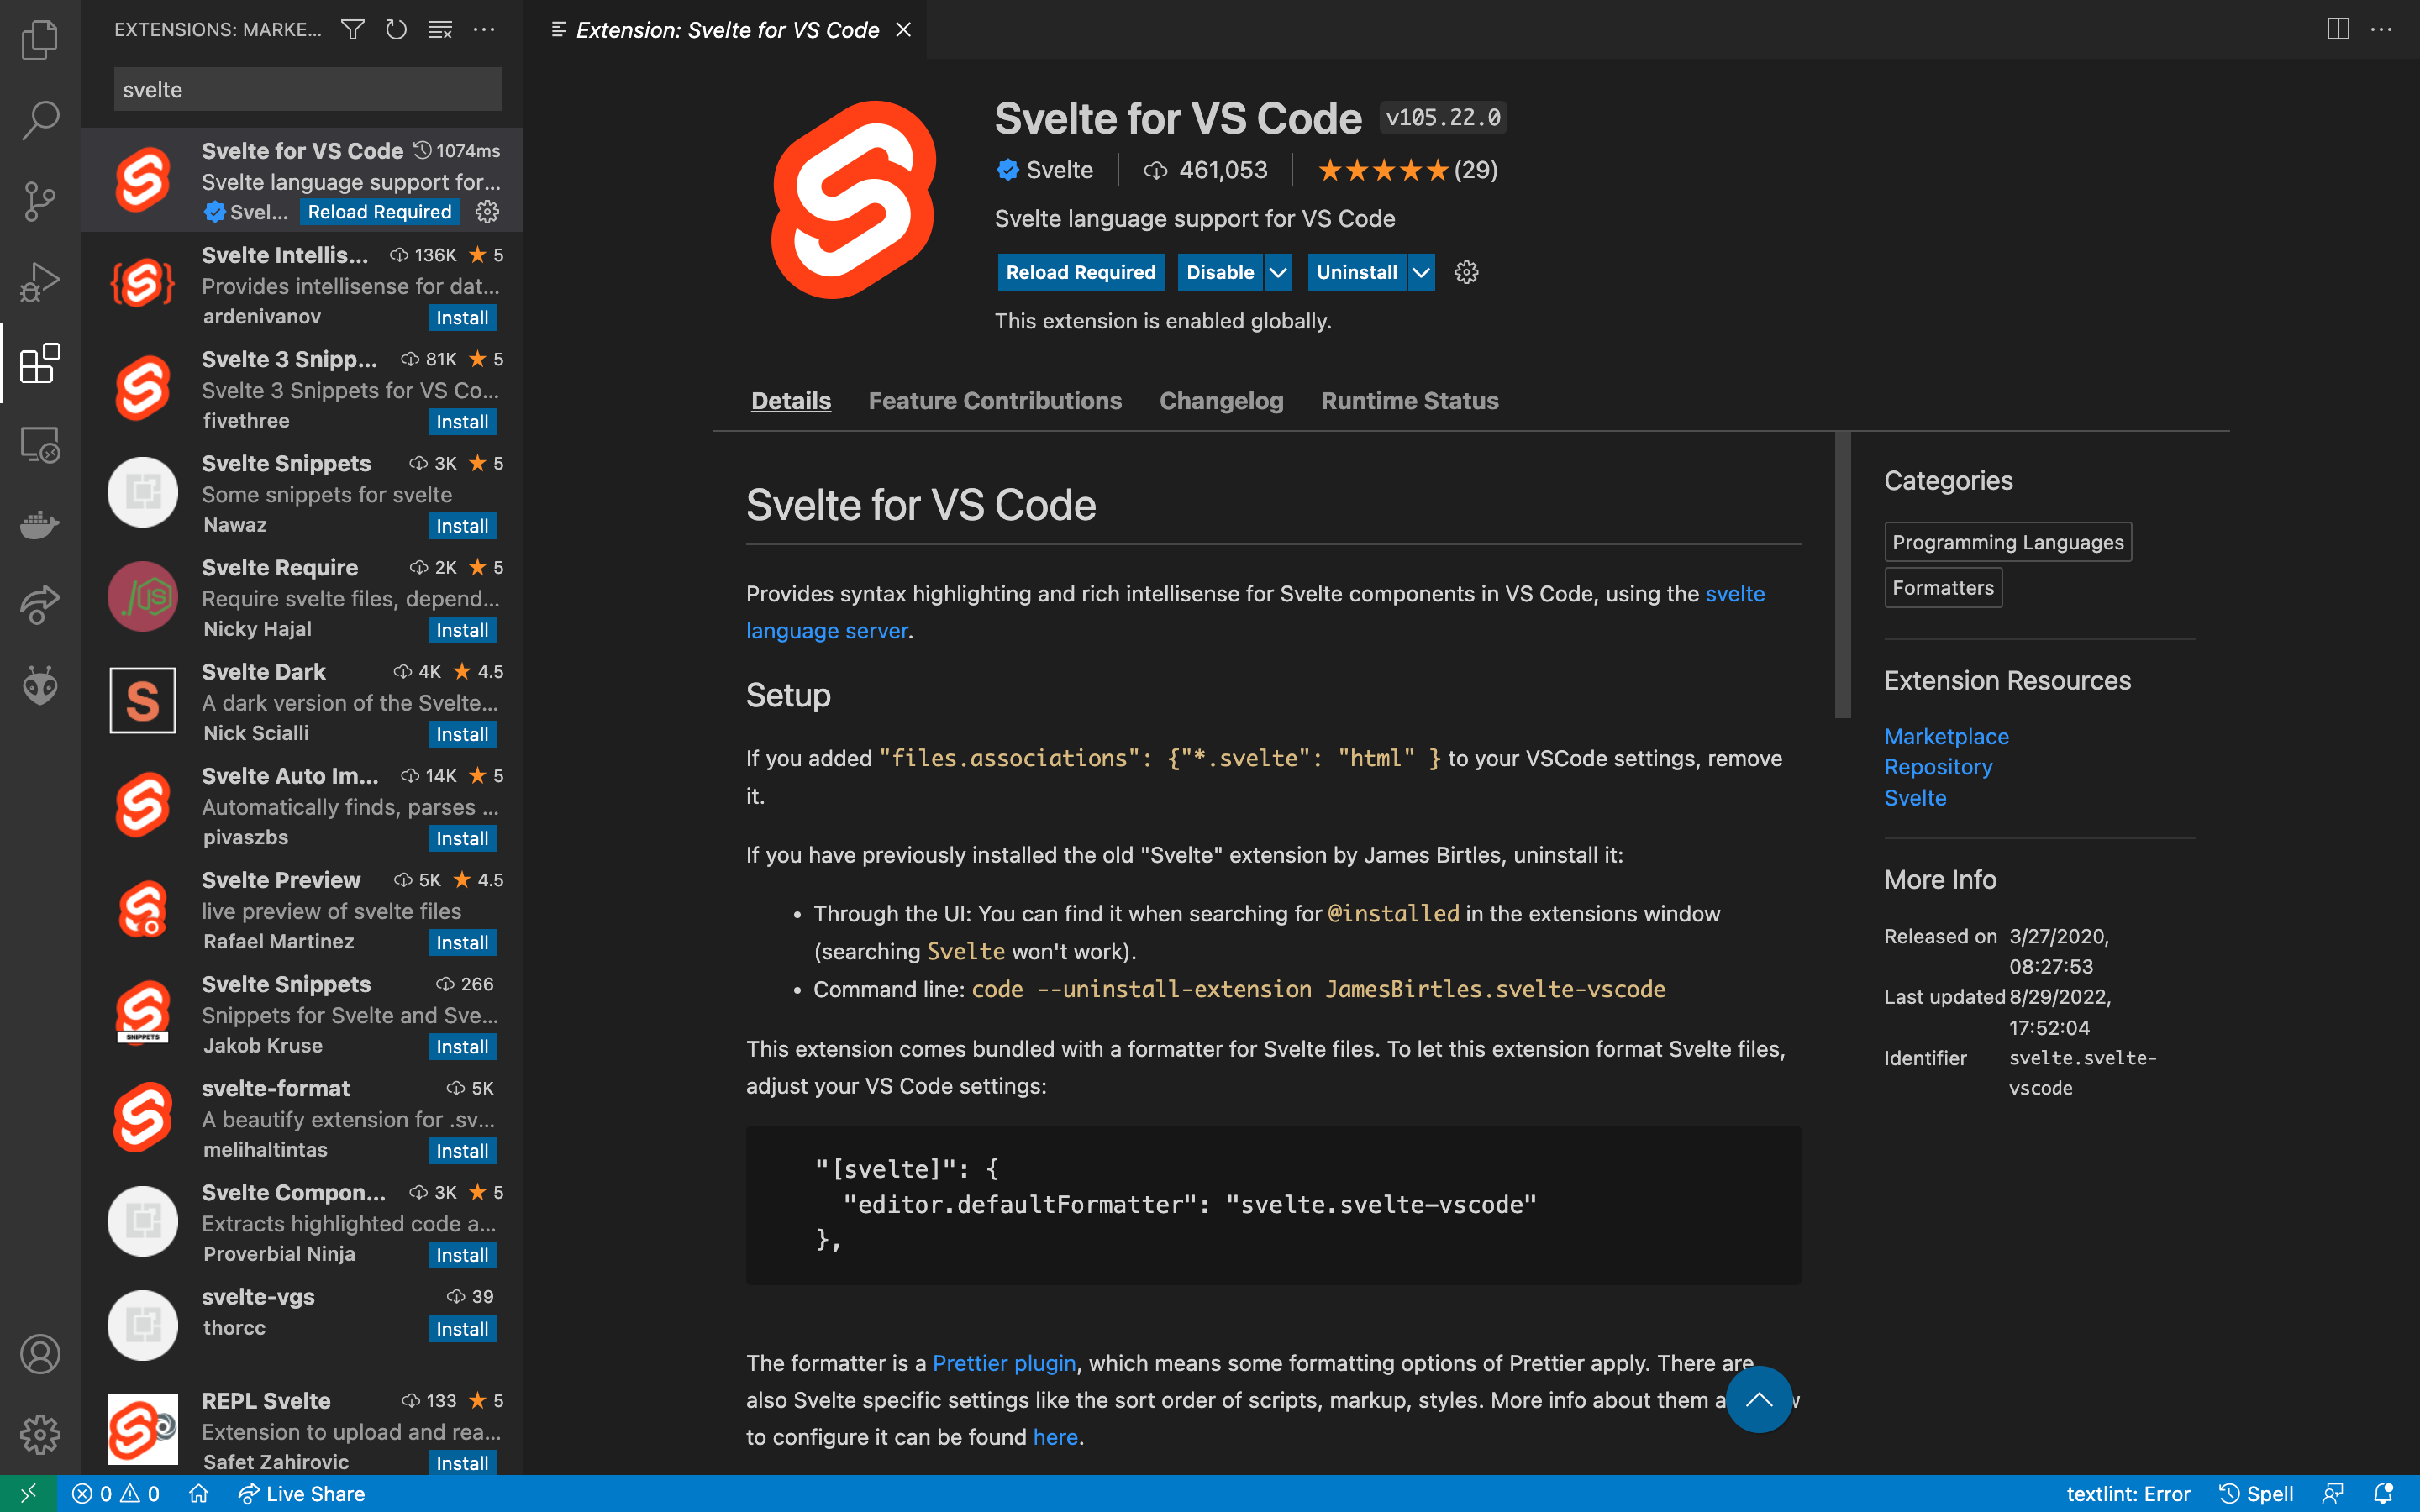Open editor more actions menu

point(2382,29)
